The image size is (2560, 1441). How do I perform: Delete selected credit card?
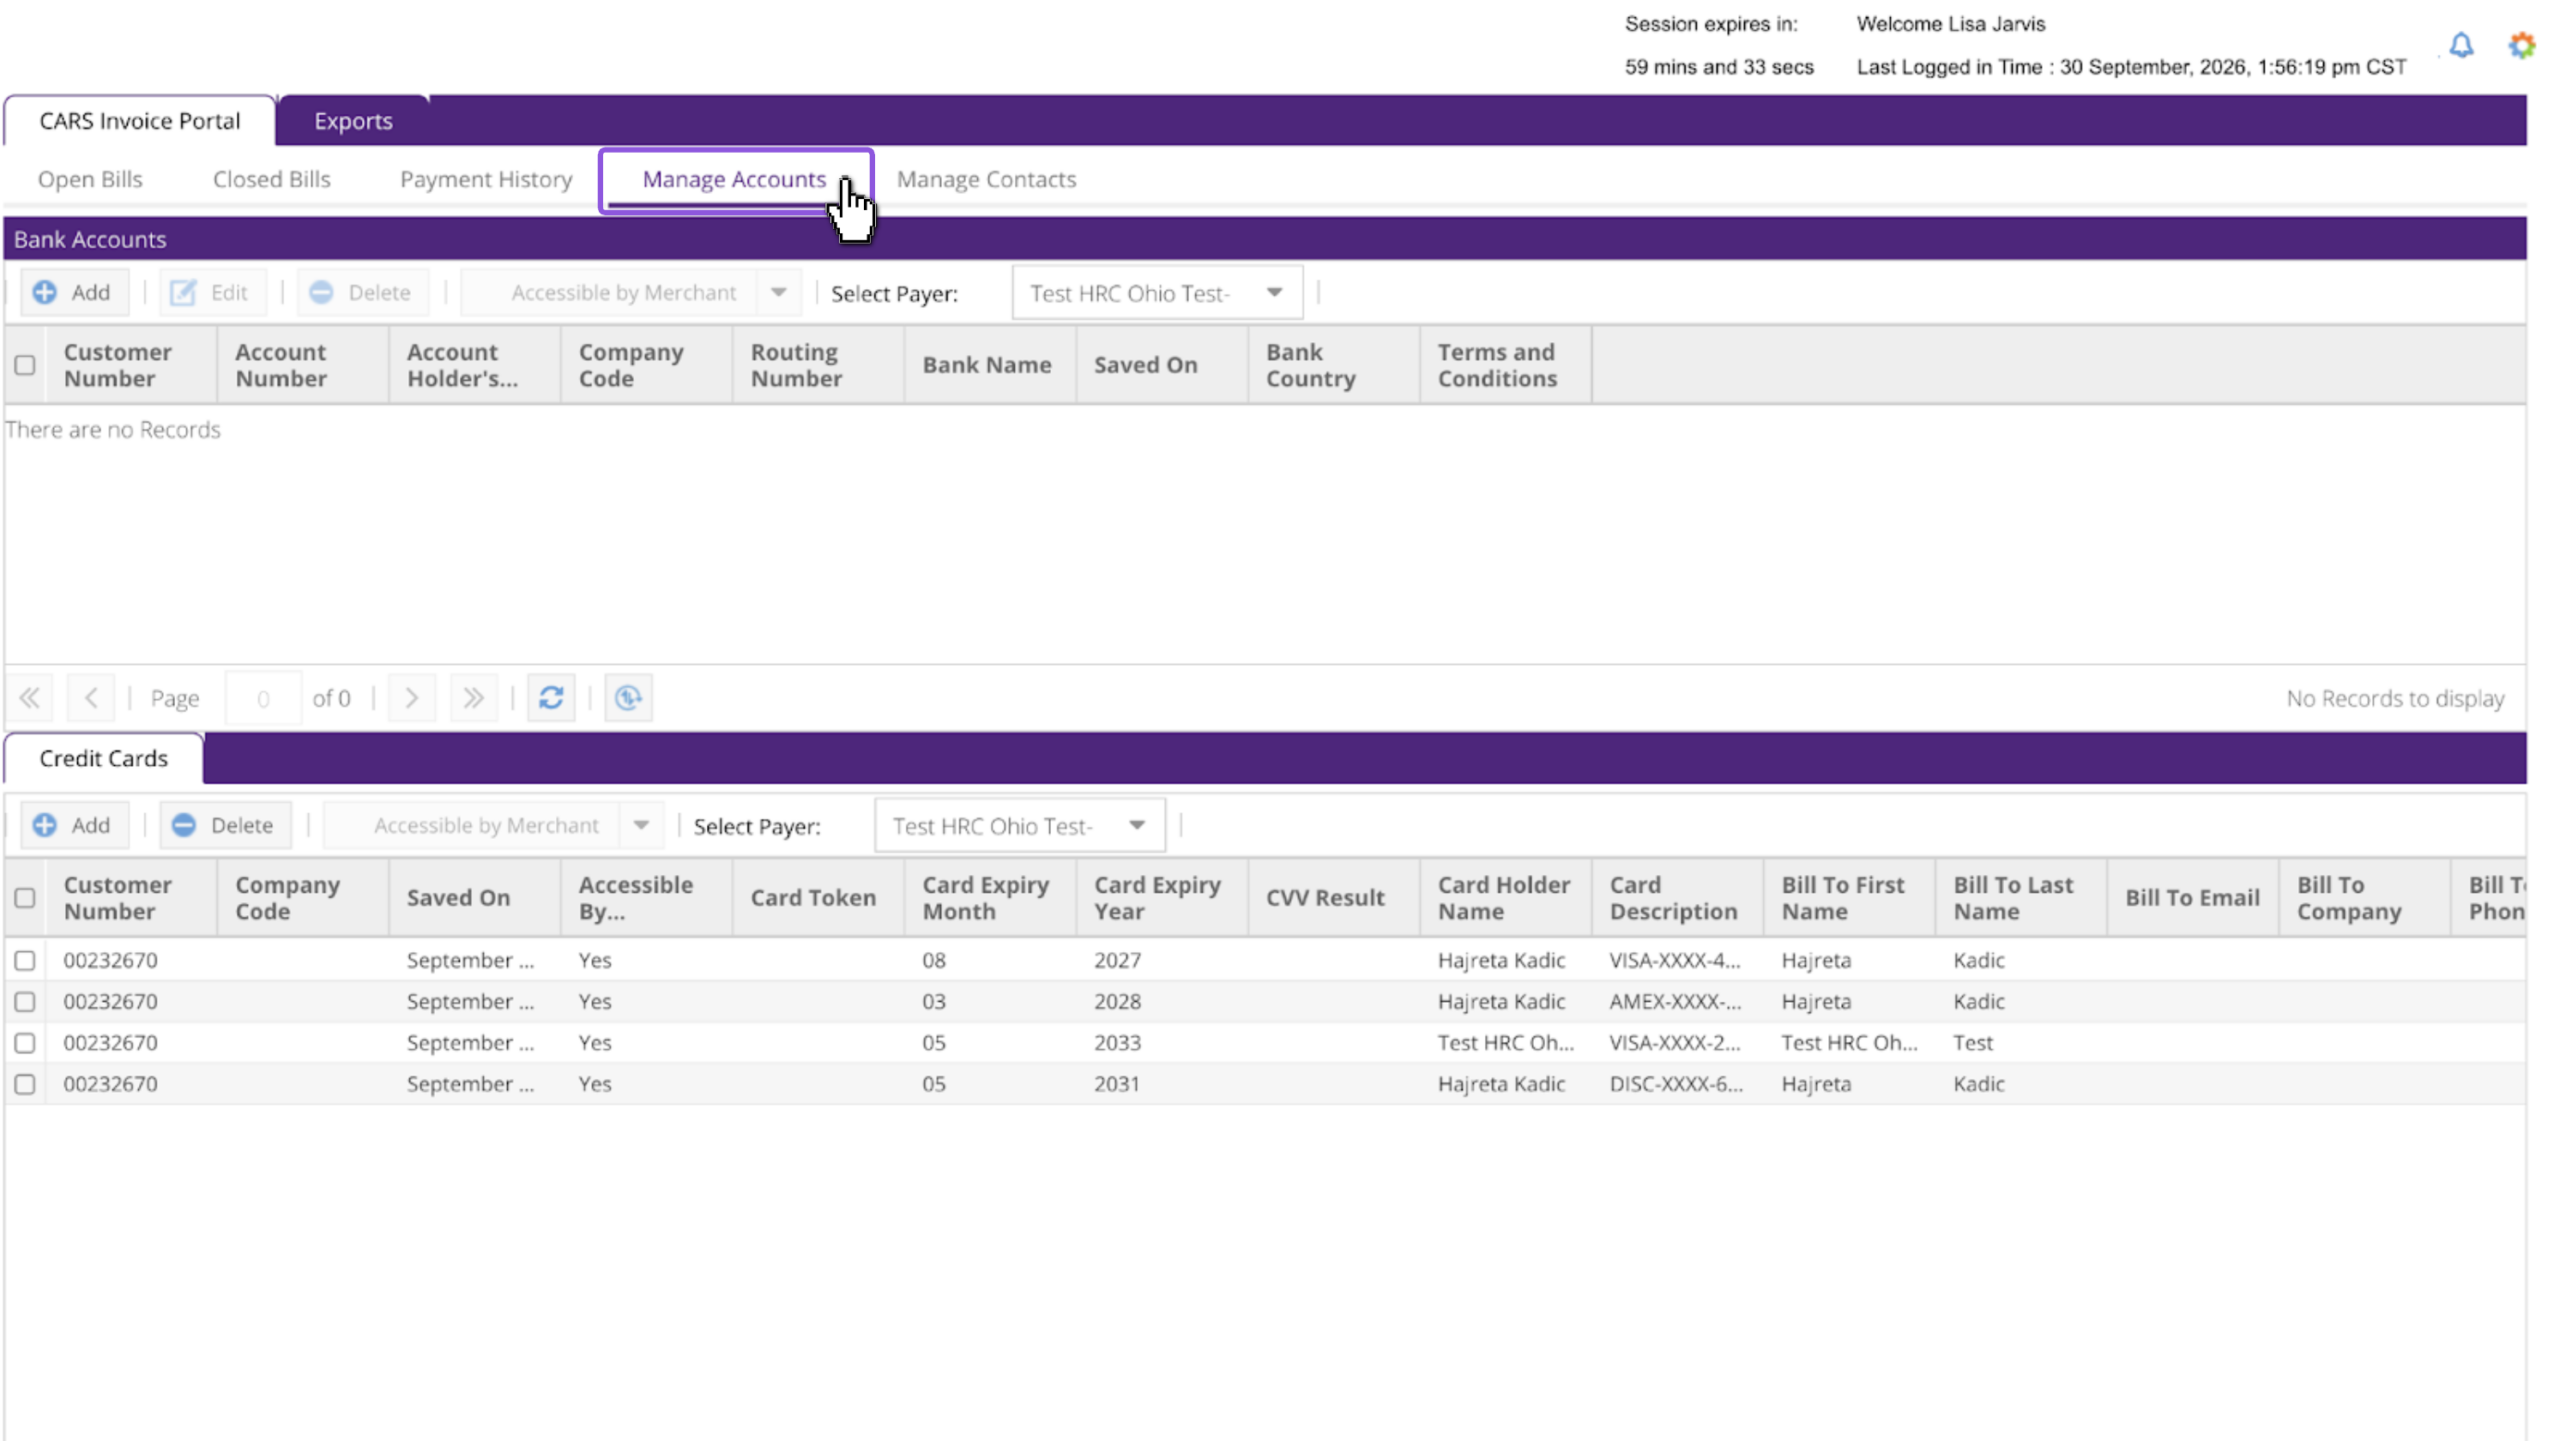tap(225, 825)
